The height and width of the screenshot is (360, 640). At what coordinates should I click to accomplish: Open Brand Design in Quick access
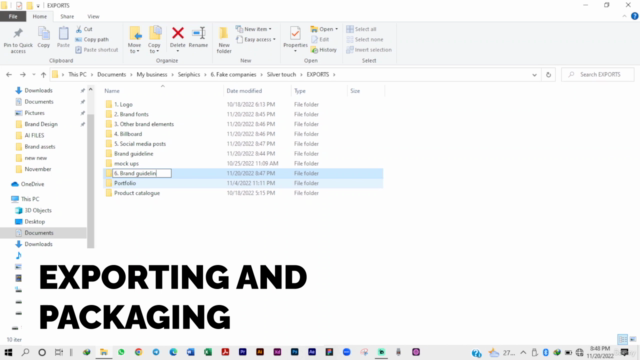tap(41, 124)
